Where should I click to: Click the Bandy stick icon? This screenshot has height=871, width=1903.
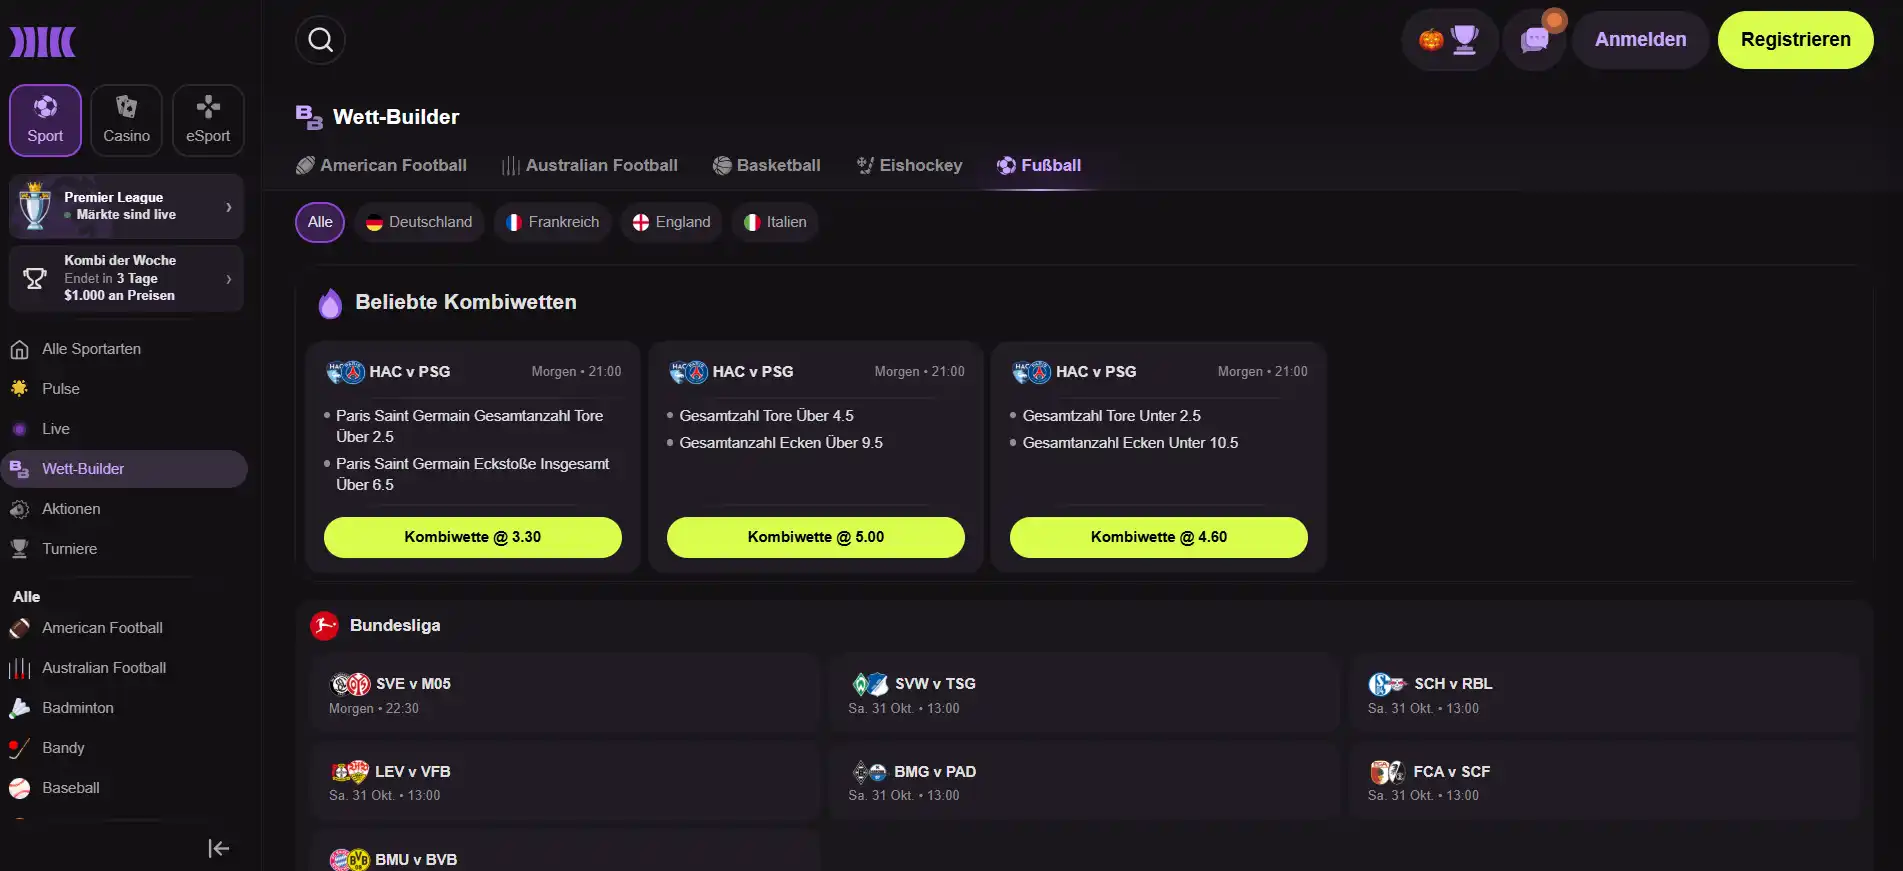tap(19, 748)
